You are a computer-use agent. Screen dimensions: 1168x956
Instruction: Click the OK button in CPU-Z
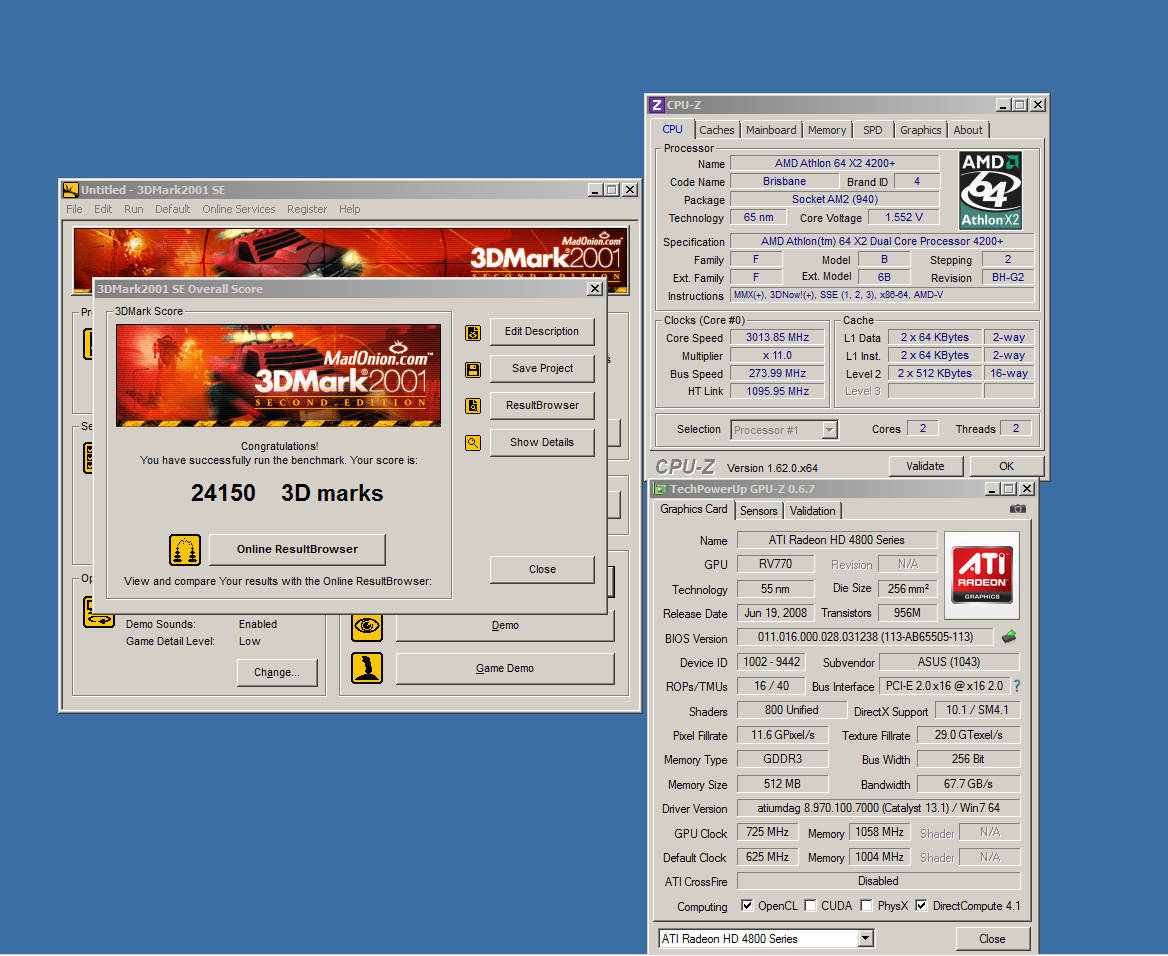coord(1006,466)
